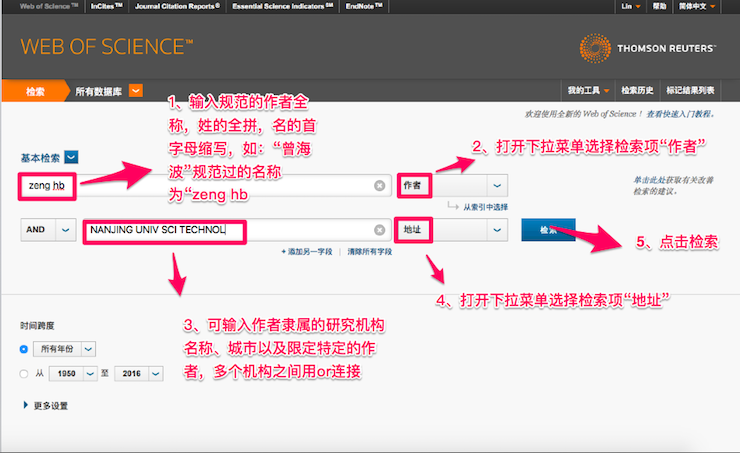Viewport: 740px width, 453px height.
Task: Open the 基本检索 search type dropdown
Action: (x=71, y=157)
